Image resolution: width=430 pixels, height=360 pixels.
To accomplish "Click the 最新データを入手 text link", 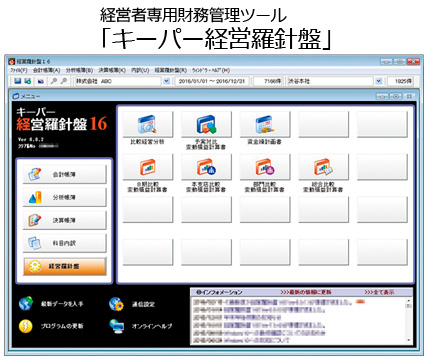I will [x=62, y=304].
